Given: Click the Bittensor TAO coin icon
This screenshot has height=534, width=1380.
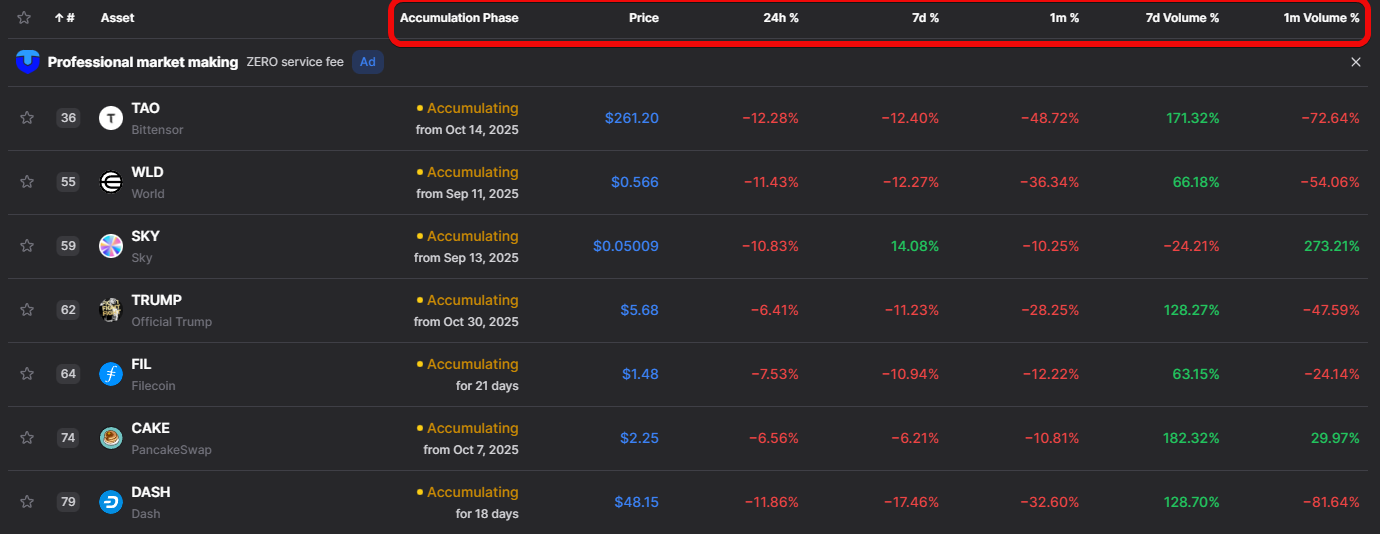Looking at the screenshot, I should 111,118.
